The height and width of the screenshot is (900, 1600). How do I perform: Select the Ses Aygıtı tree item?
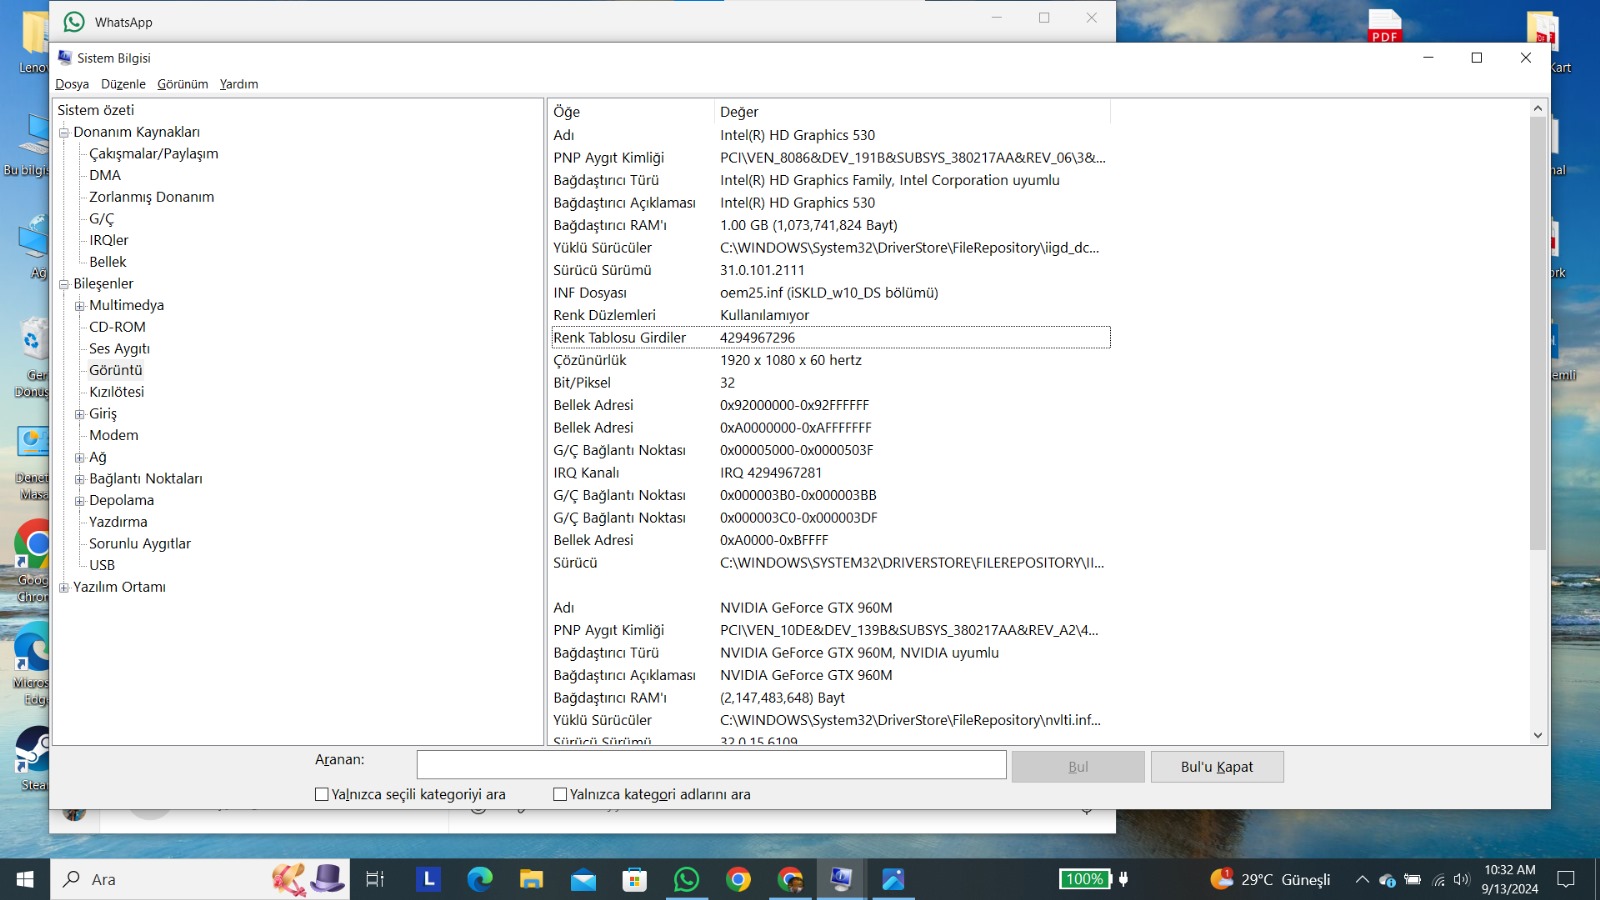[120, 349]
